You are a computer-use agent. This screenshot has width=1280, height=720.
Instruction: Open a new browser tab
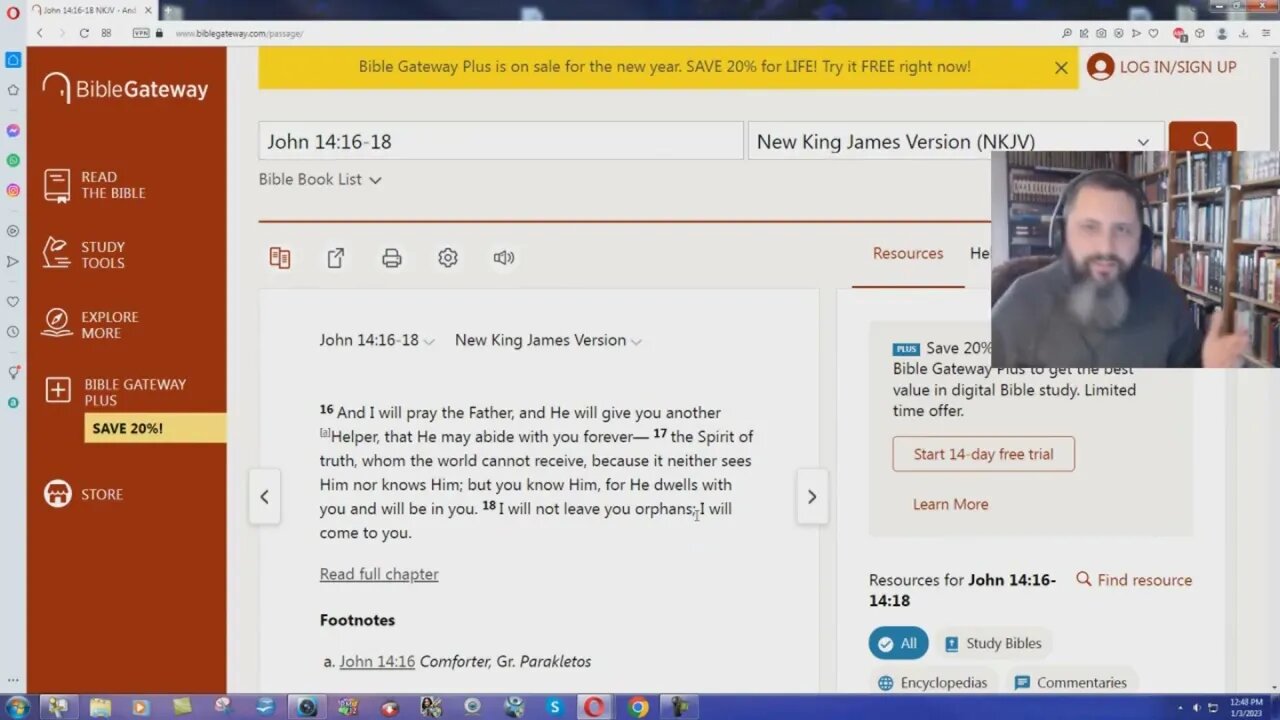tap(168, 10)
